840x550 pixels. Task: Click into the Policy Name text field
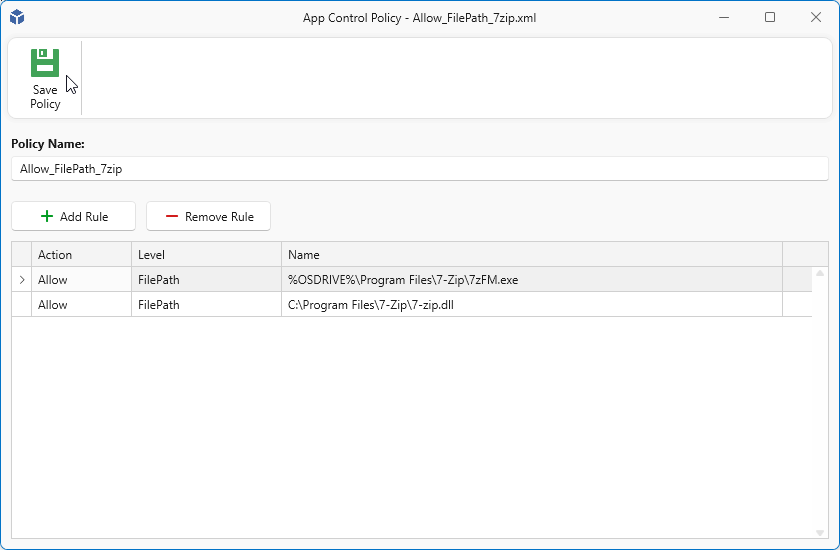point(420,169)
